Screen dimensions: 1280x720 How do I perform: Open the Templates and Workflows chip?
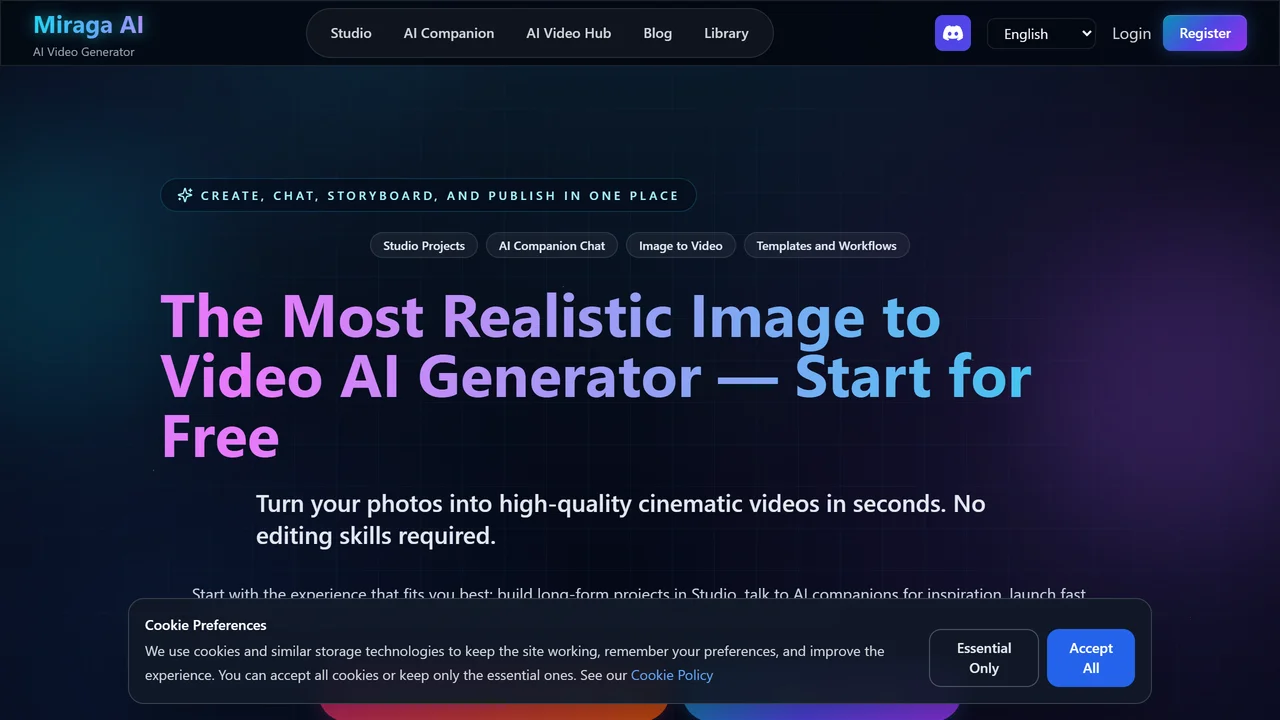(x=827, y=245)
